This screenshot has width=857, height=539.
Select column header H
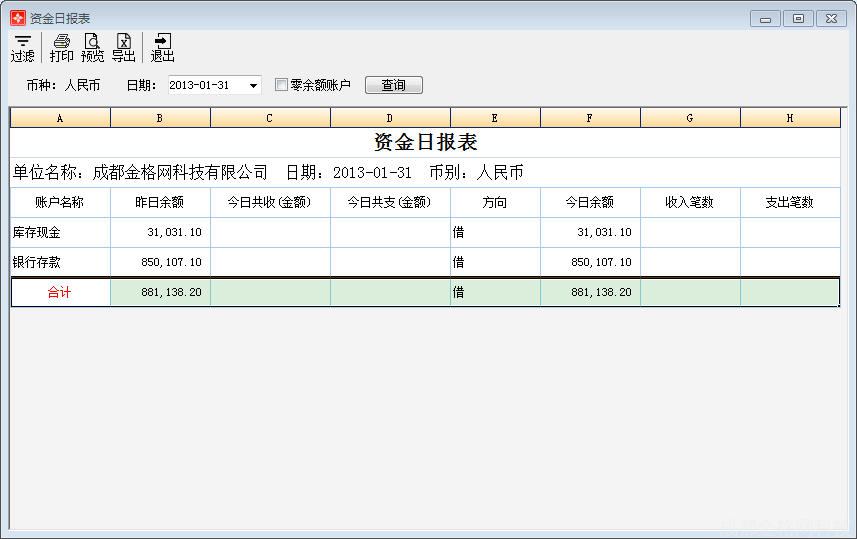[790, 118]
